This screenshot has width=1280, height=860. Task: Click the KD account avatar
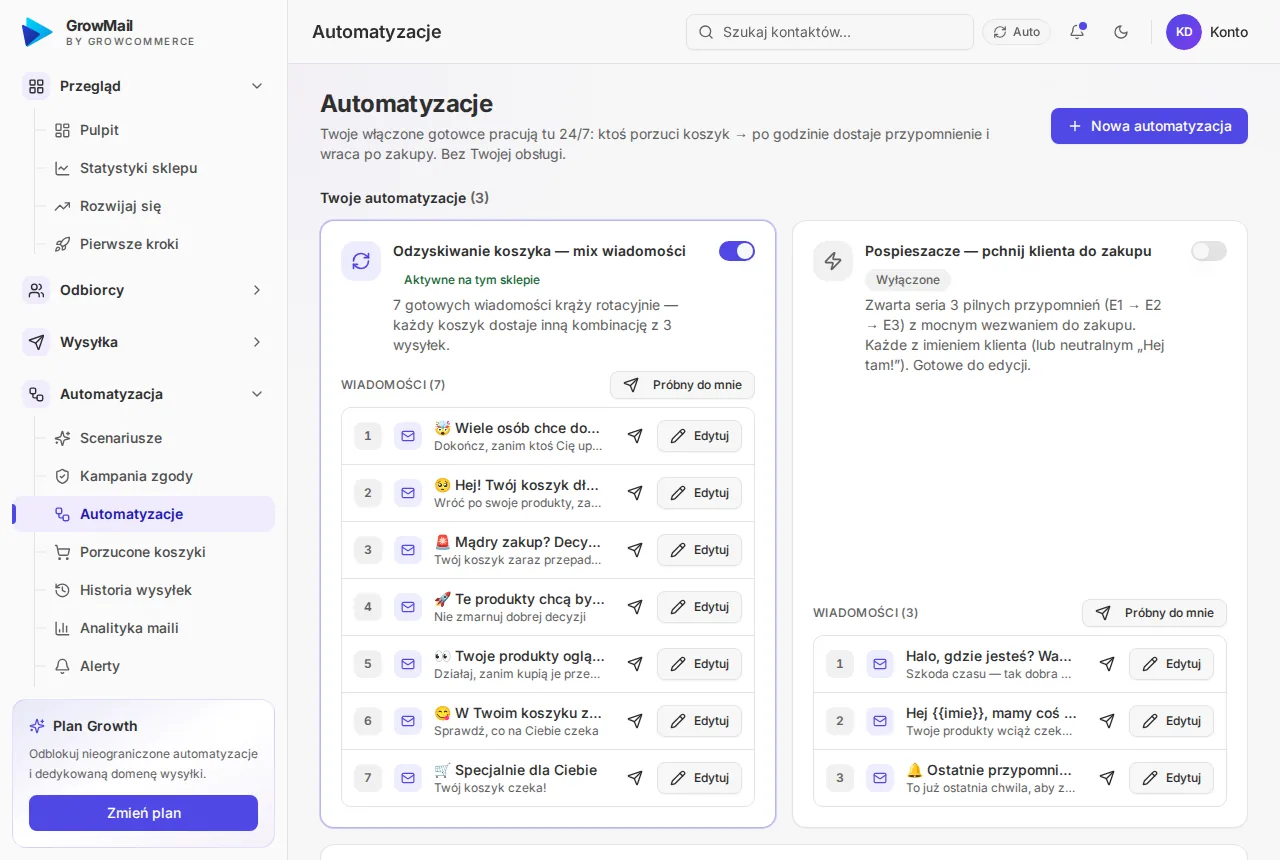1184,32
